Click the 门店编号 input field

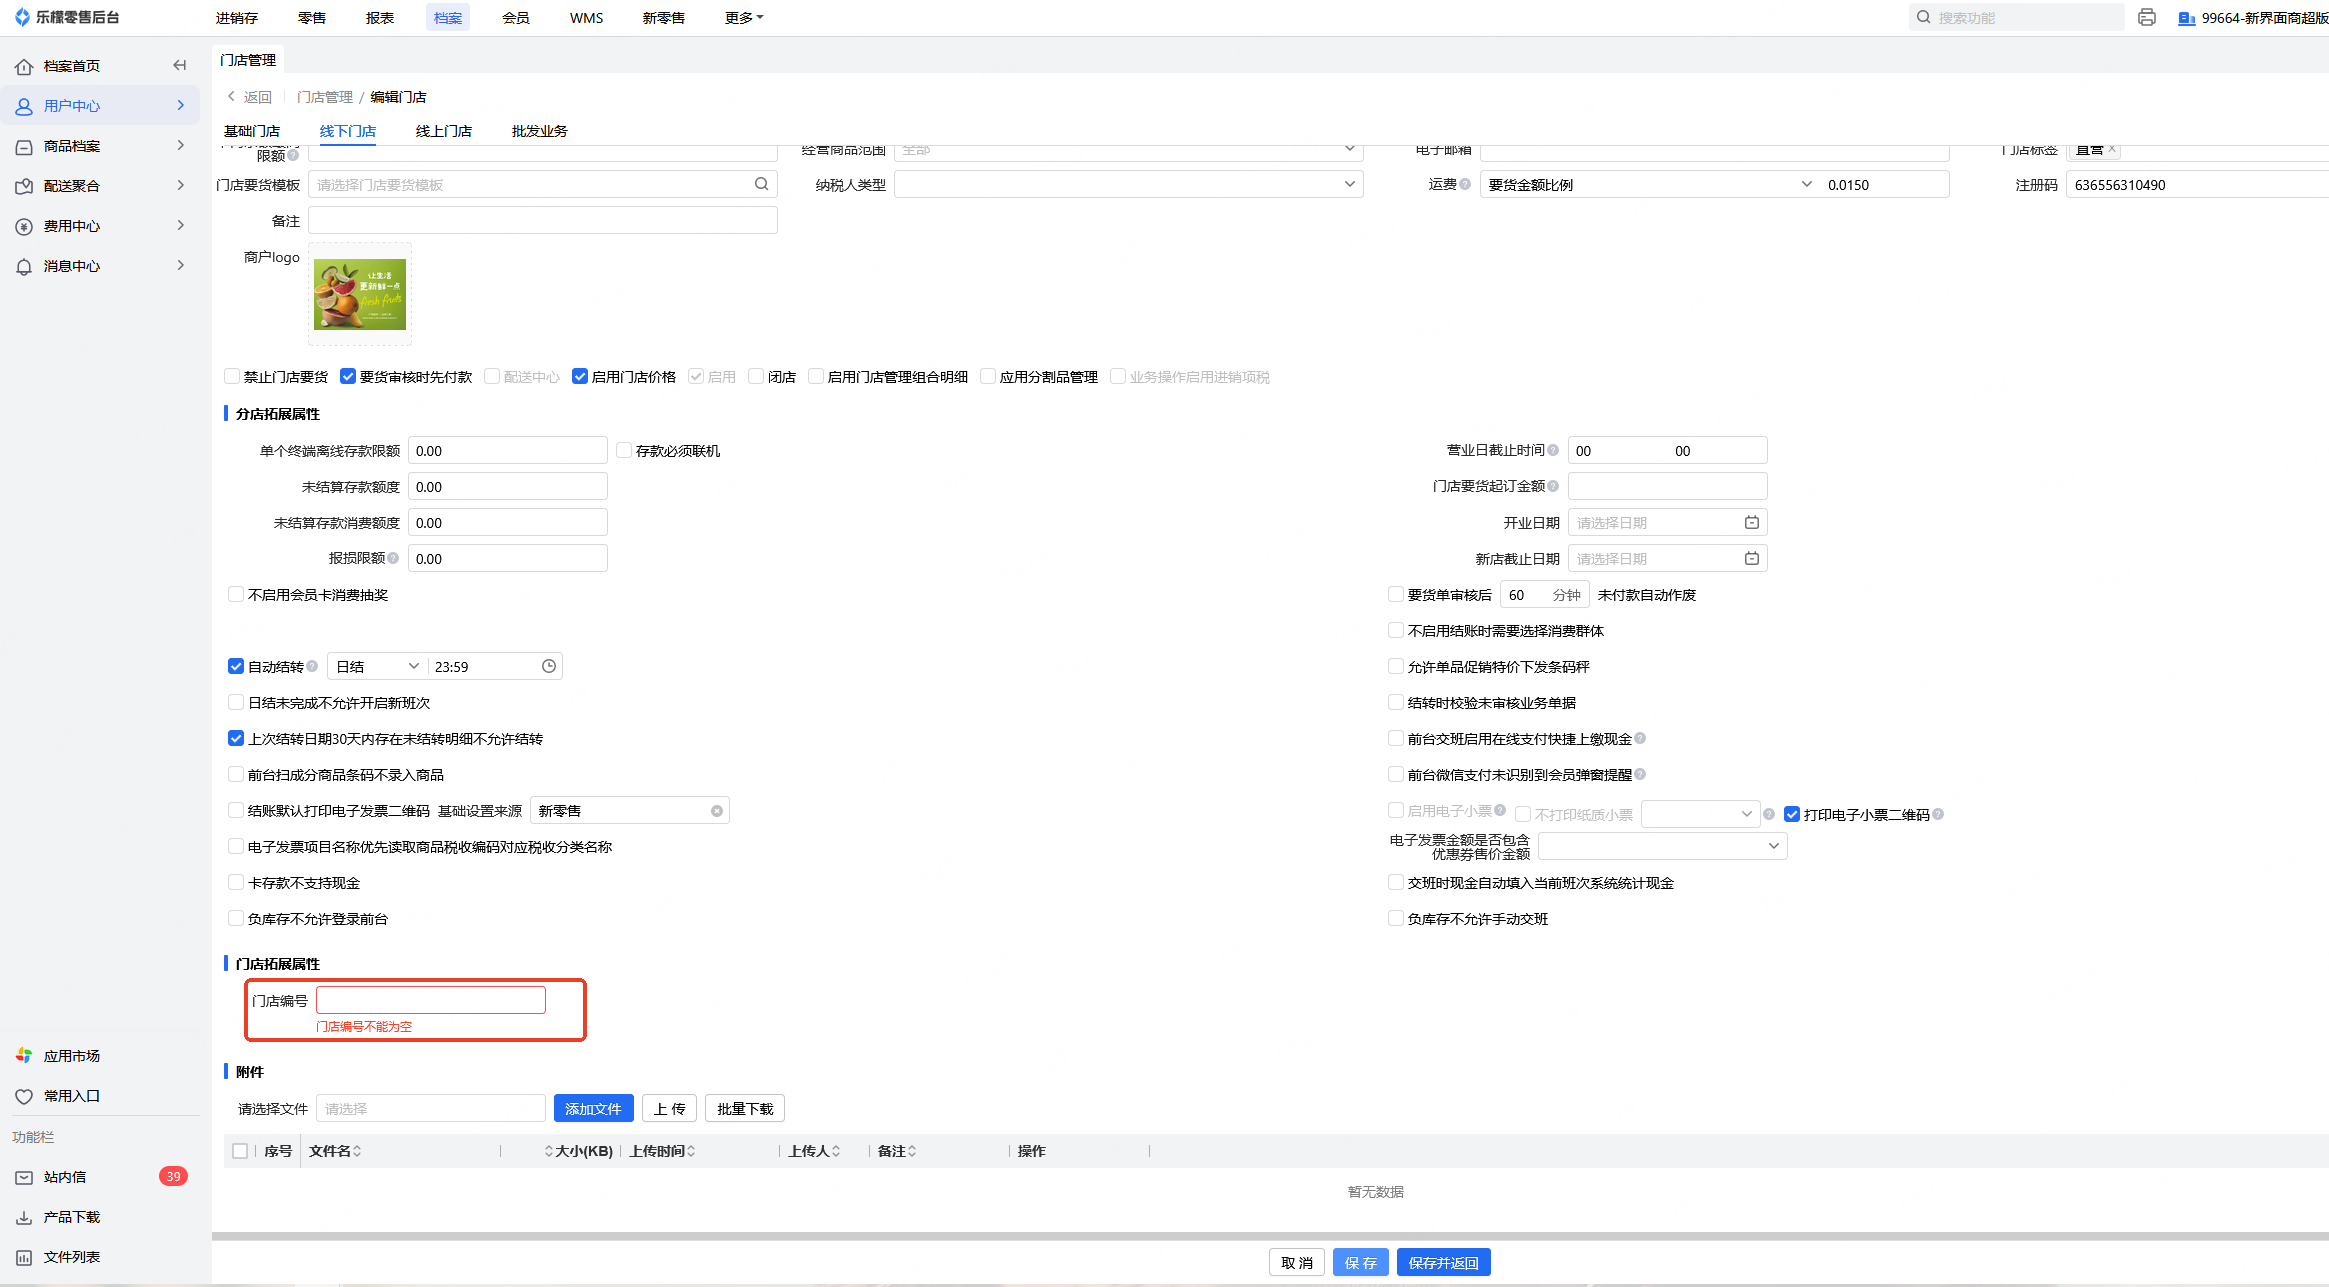(x=430, y=1000)
